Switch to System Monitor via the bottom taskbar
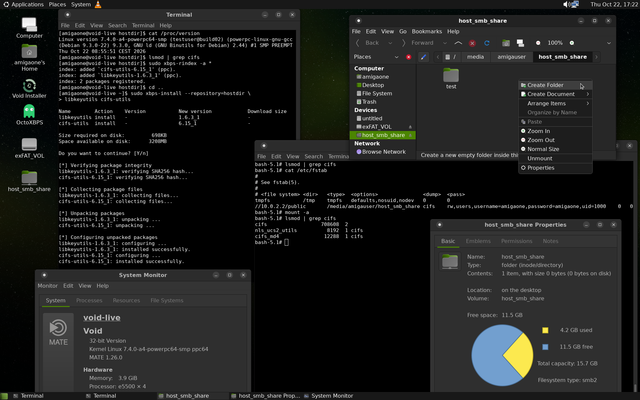Image resolution: width=640 pixels, height=400 pixels. (329, 396)
